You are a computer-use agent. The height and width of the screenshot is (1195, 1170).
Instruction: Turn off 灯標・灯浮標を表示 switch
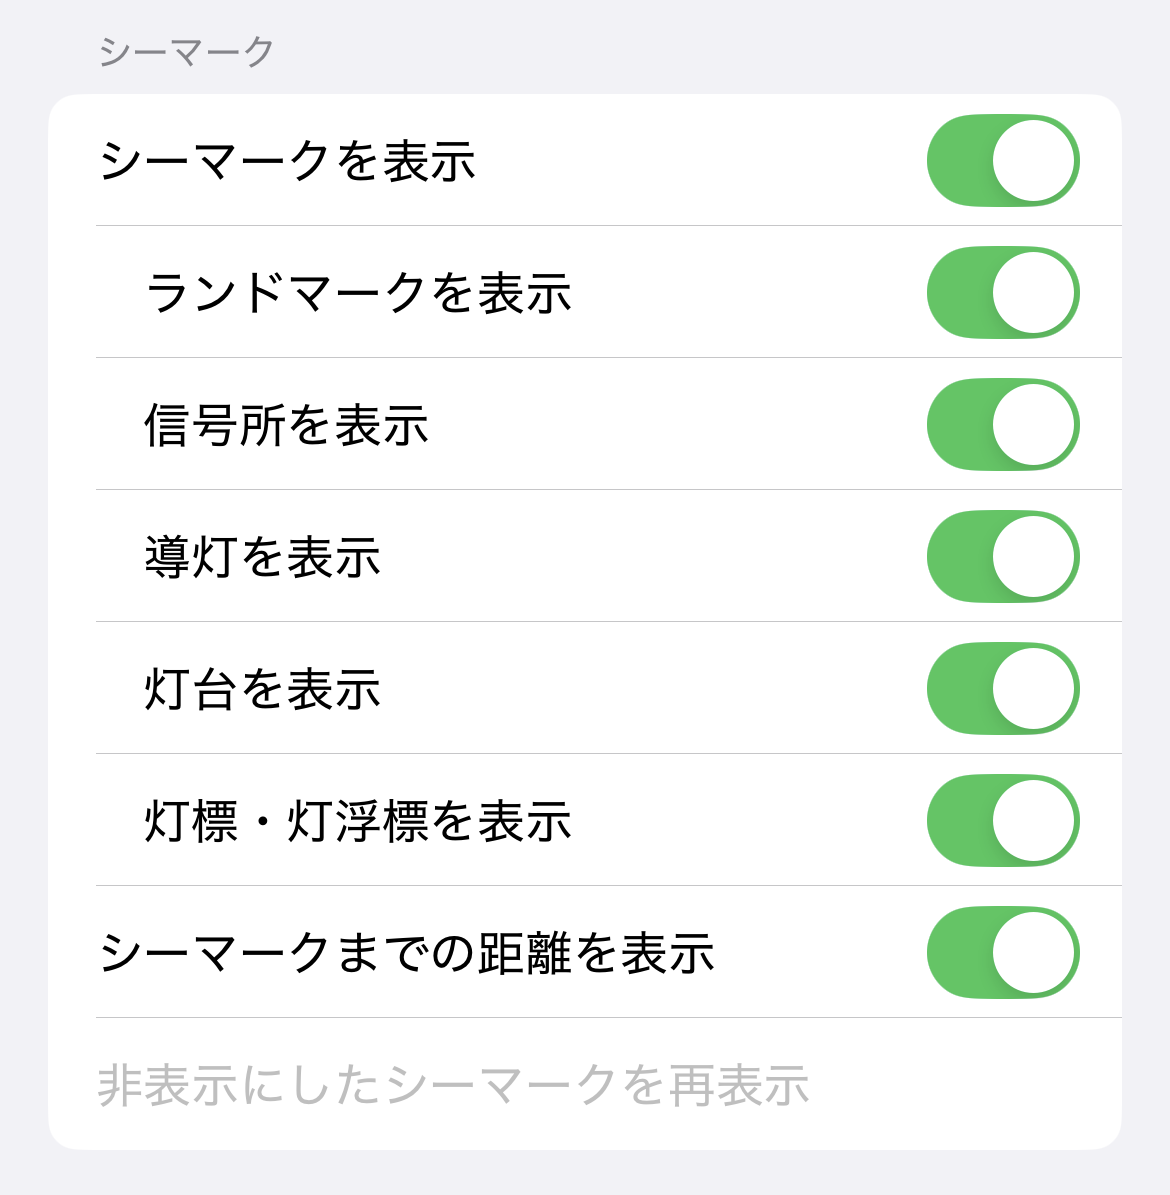[1002, 821]
